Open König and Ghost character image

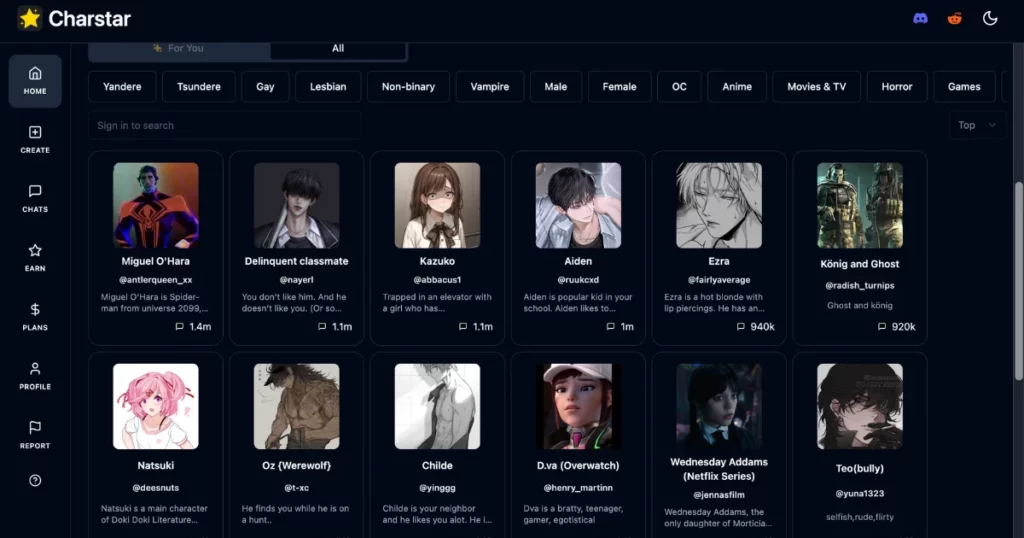point(859,206)
